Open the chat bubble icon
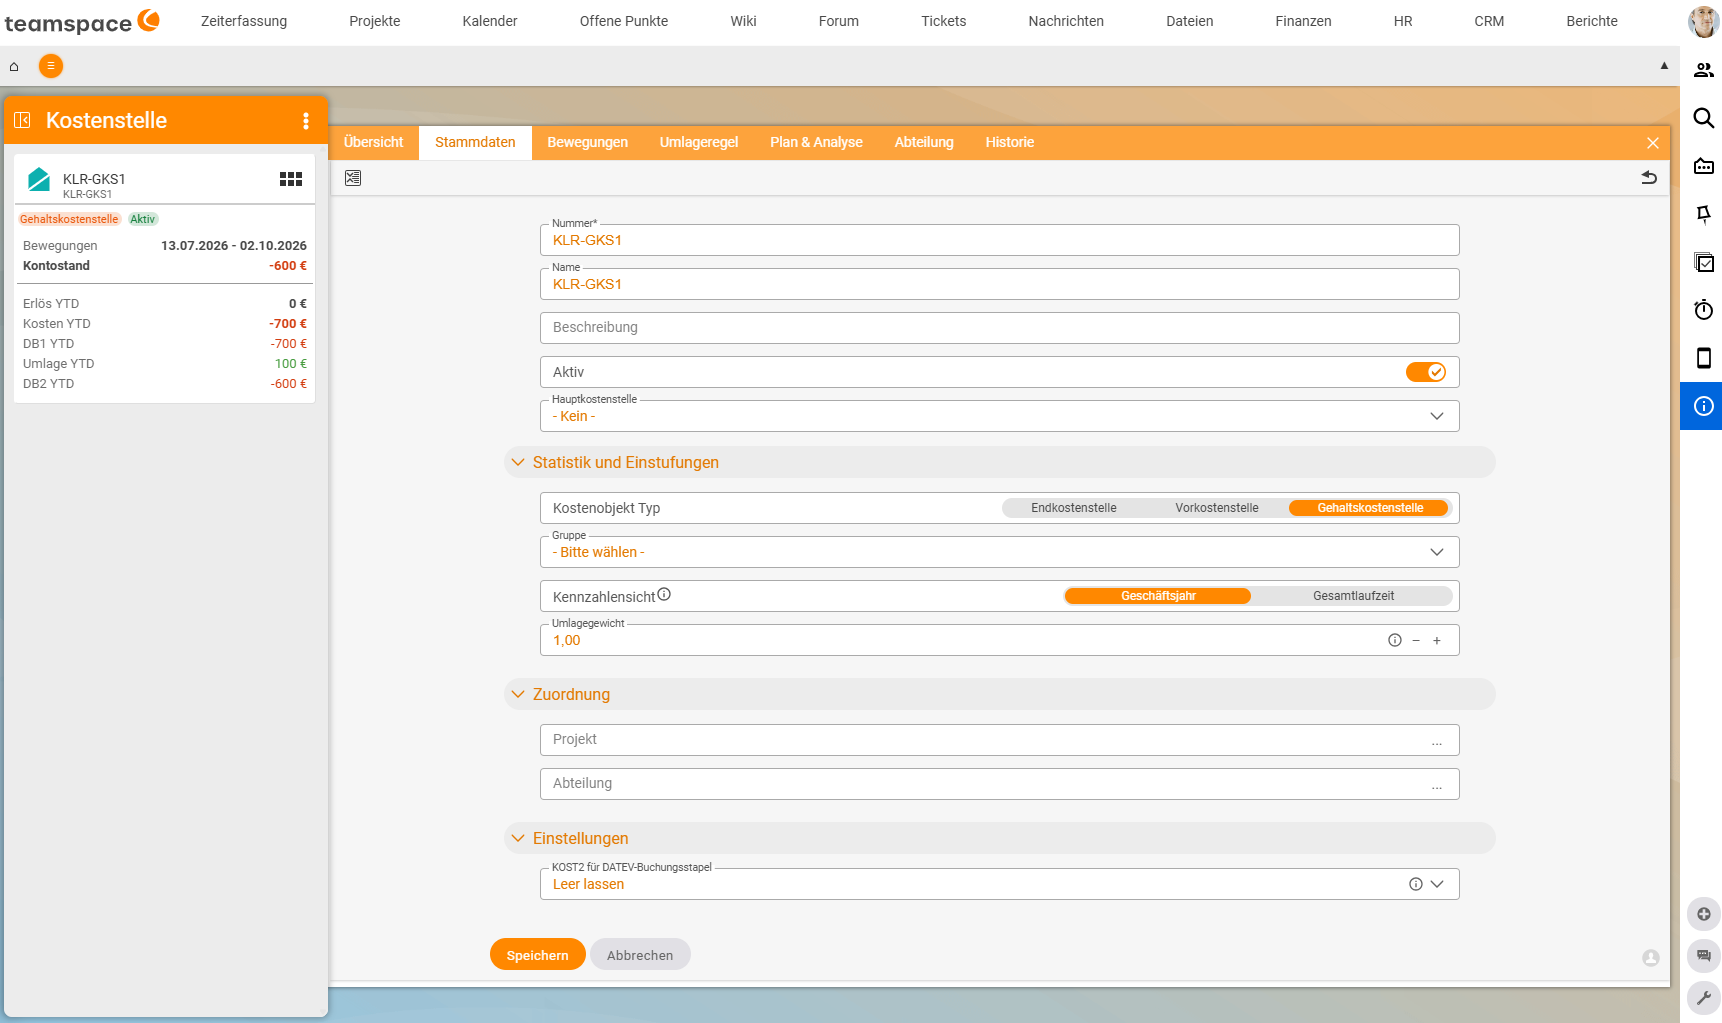 click(1704, 956)
